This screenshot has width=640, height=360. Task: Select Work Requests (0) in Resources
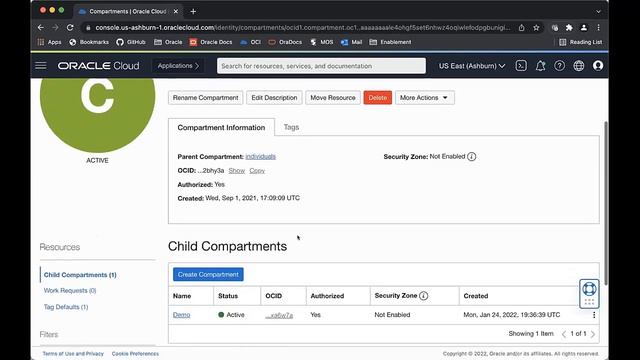(x=70, y=291)
